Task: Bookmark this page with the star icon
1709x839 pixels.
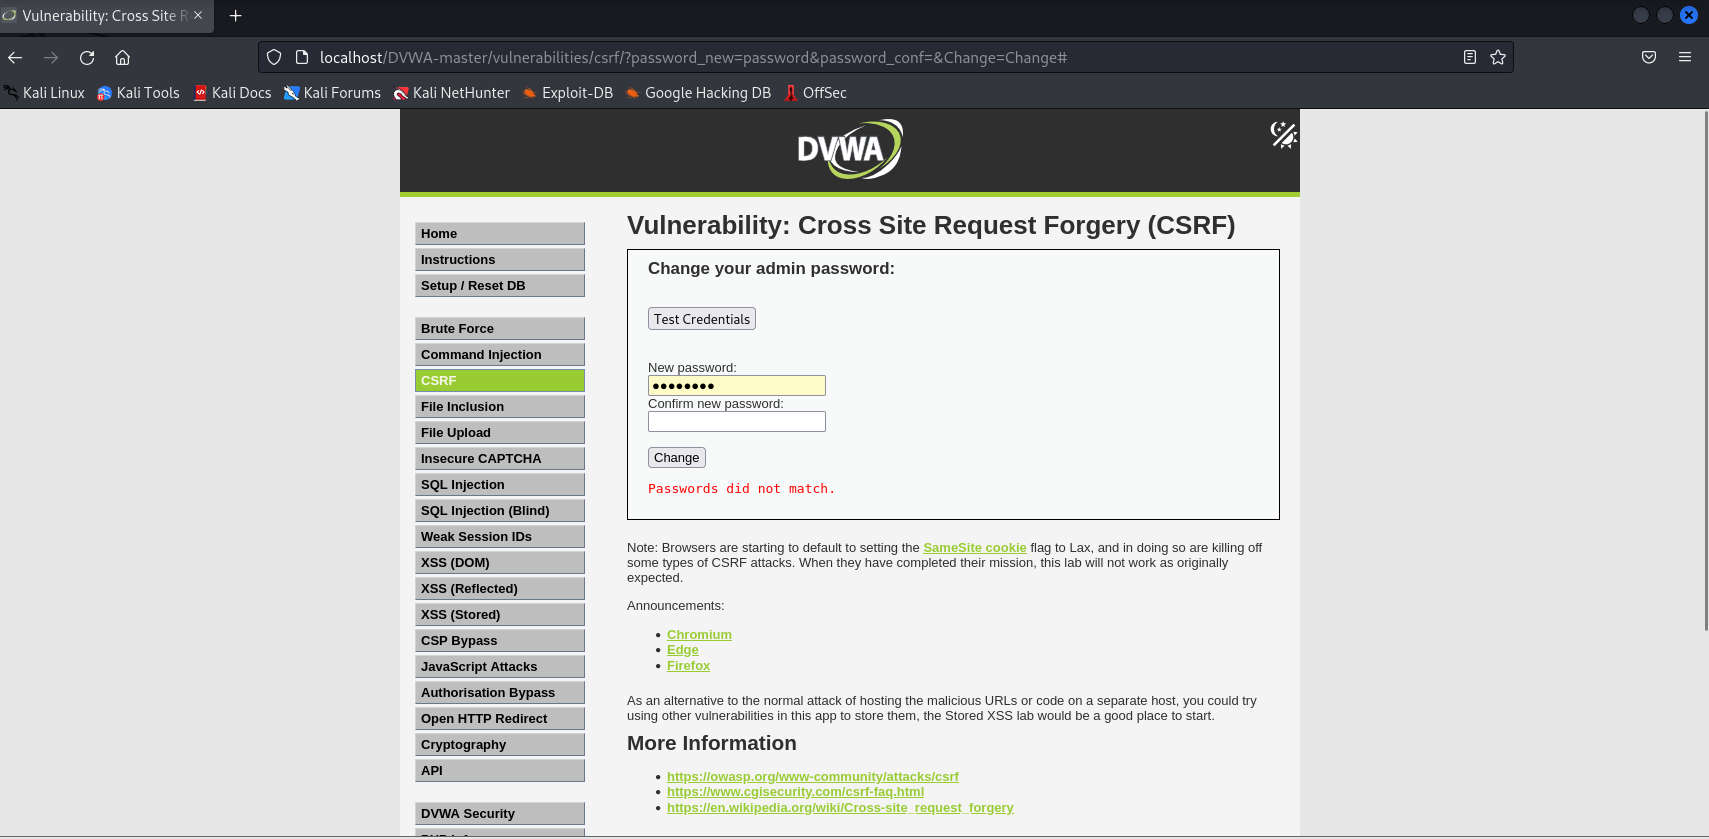Action: 1497,57
